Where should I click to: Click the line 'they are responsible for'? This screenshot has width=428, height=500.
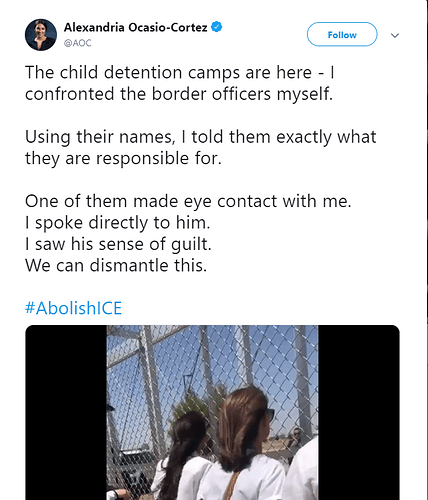click(x=123, y=158)
